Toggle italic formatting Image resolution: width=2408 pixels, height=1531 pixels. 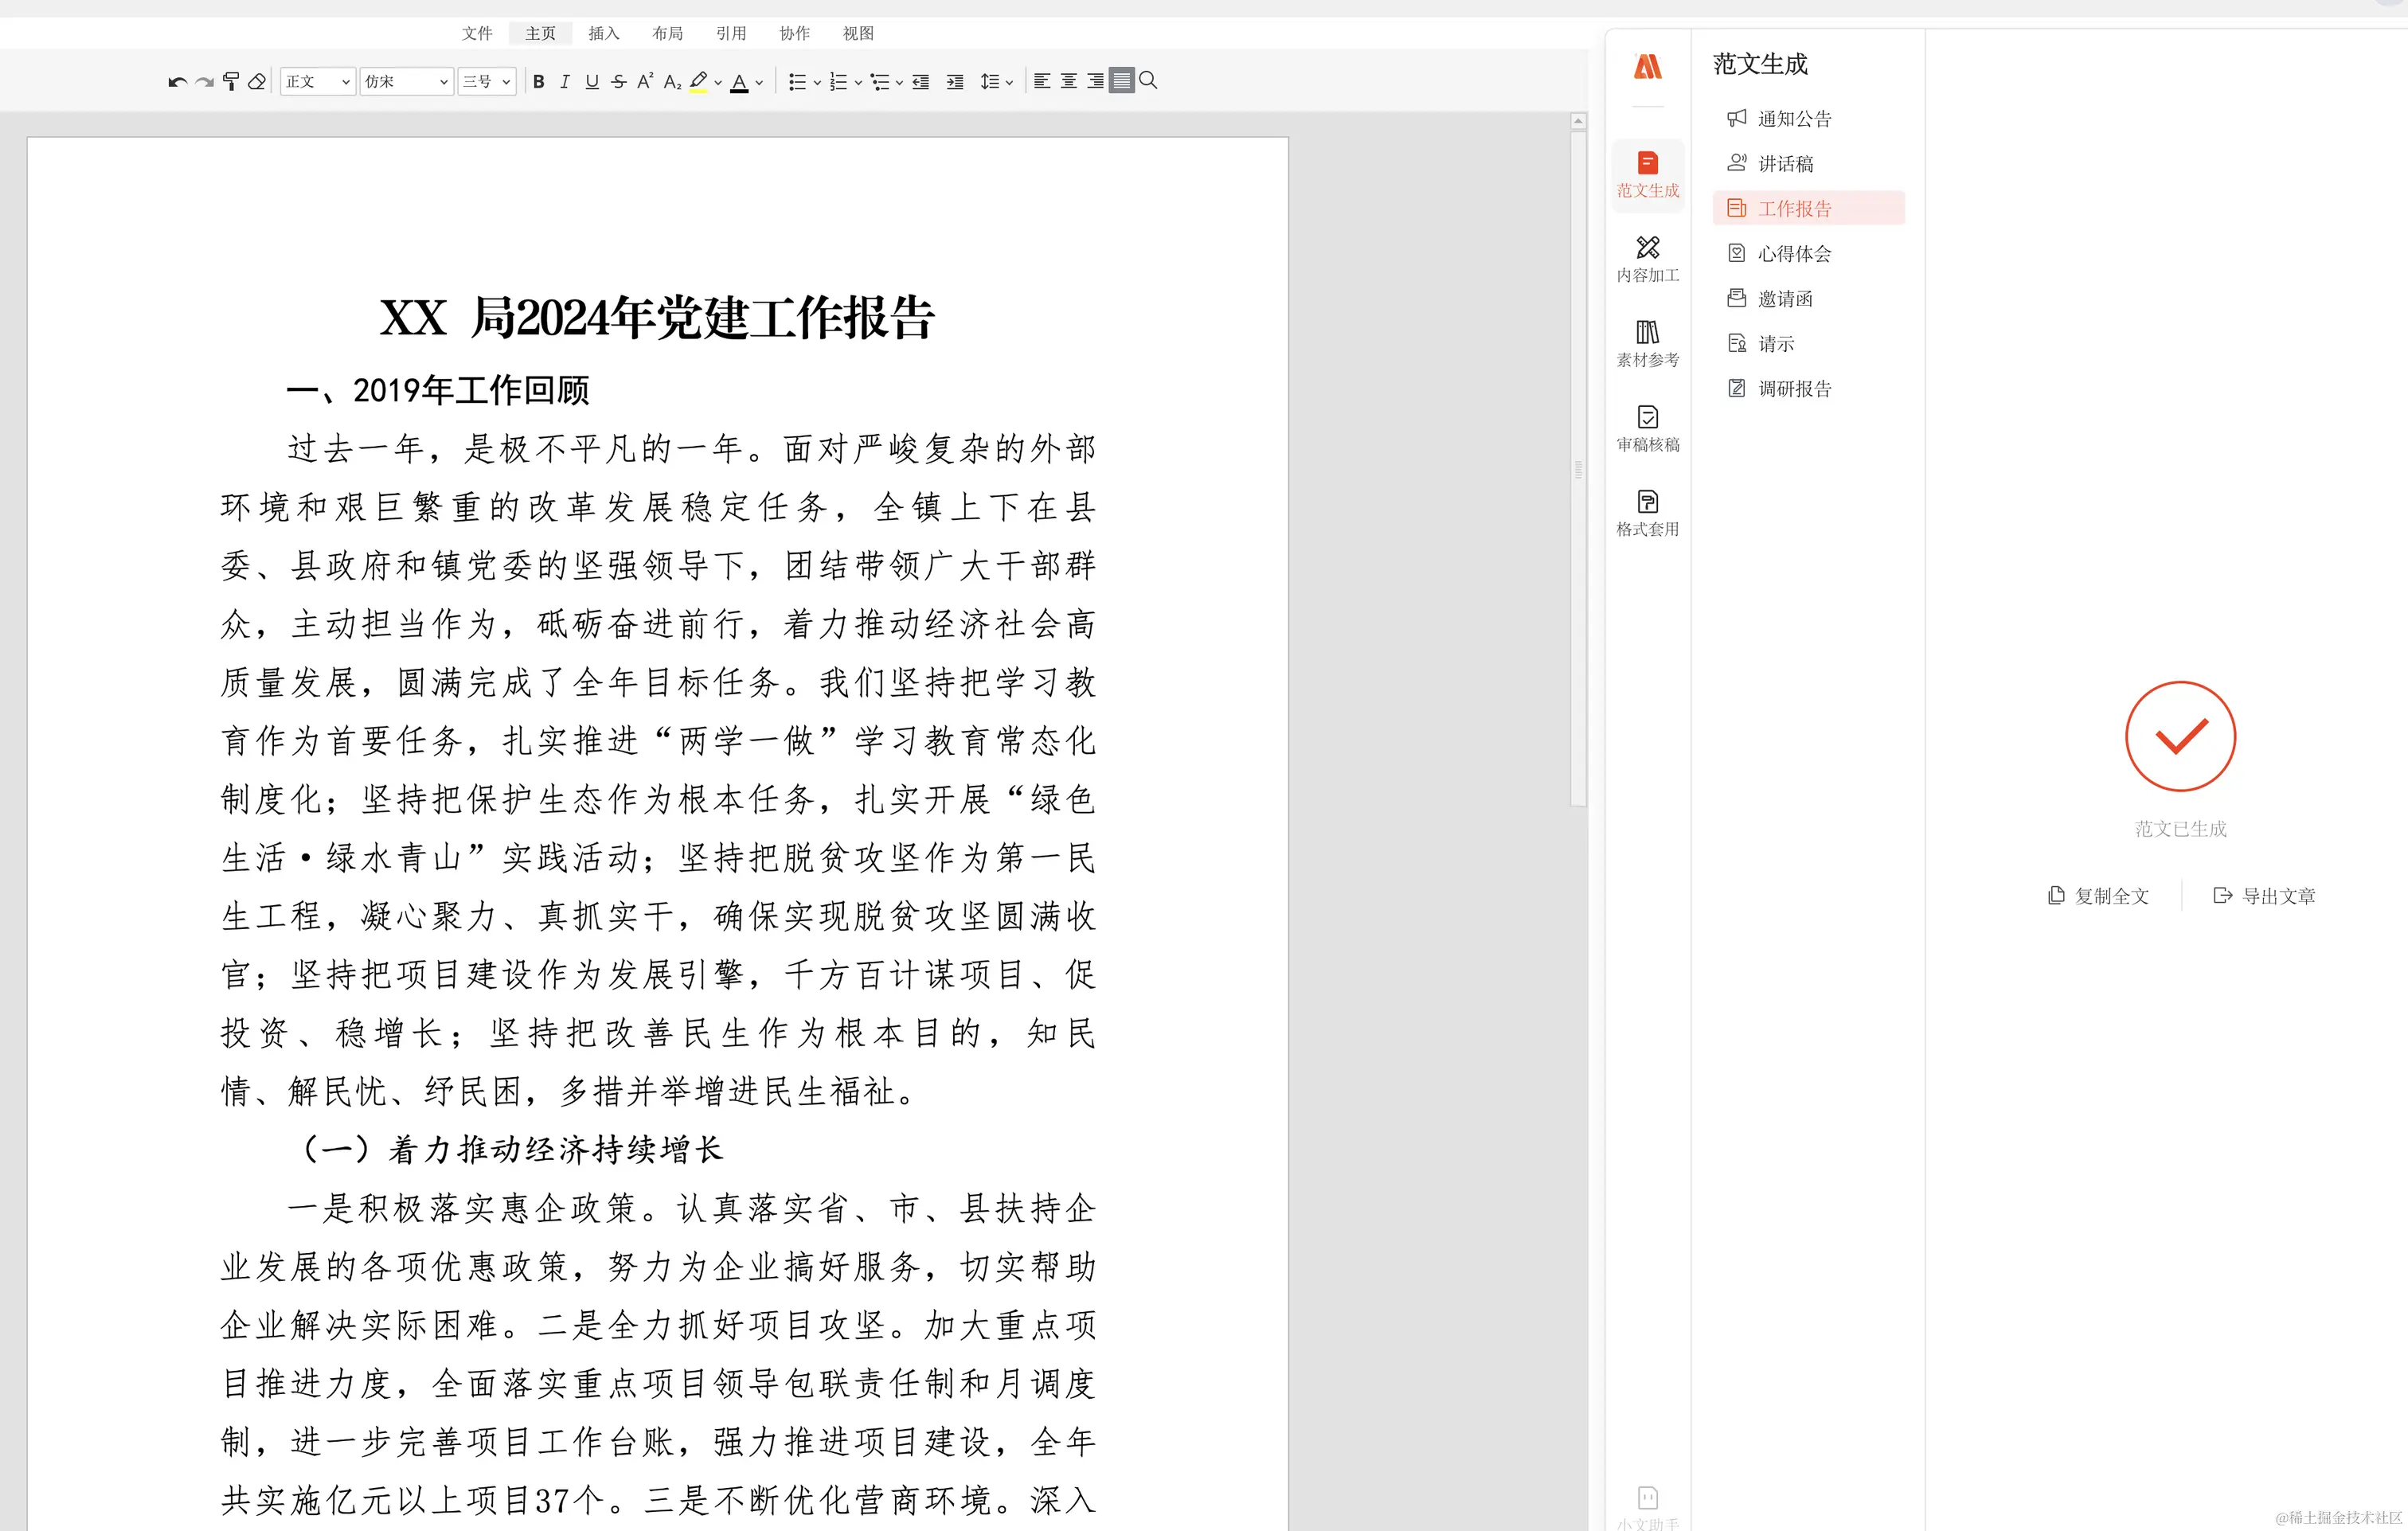(x=565, y=82)
